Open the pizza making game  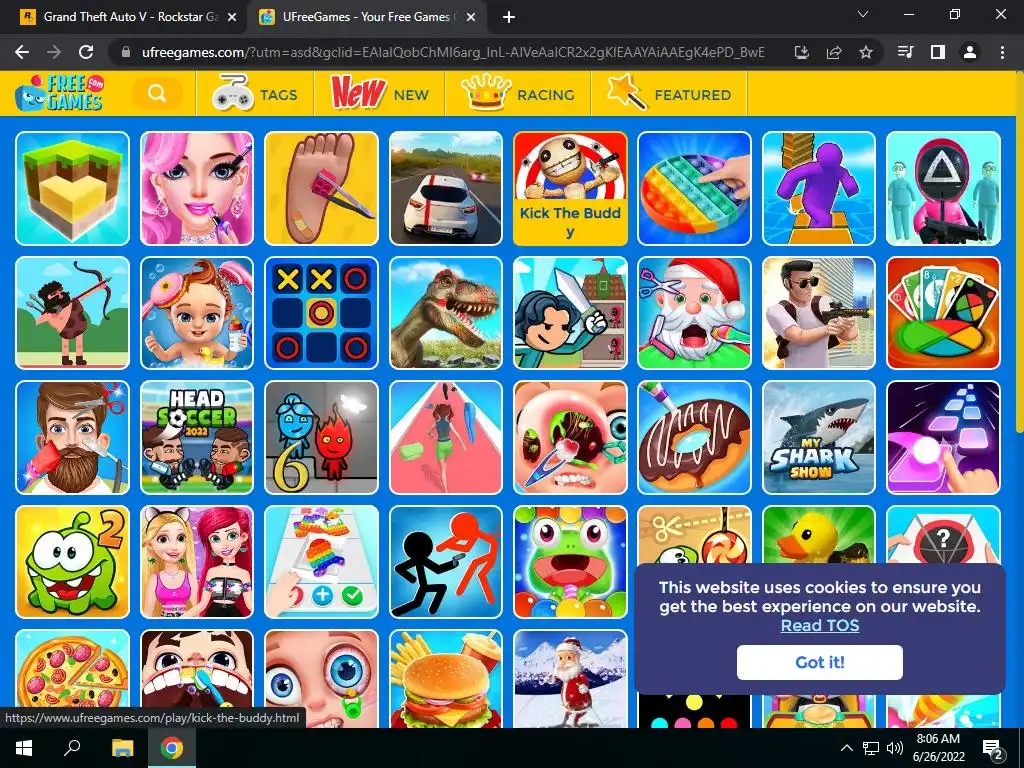coord(72,669)
